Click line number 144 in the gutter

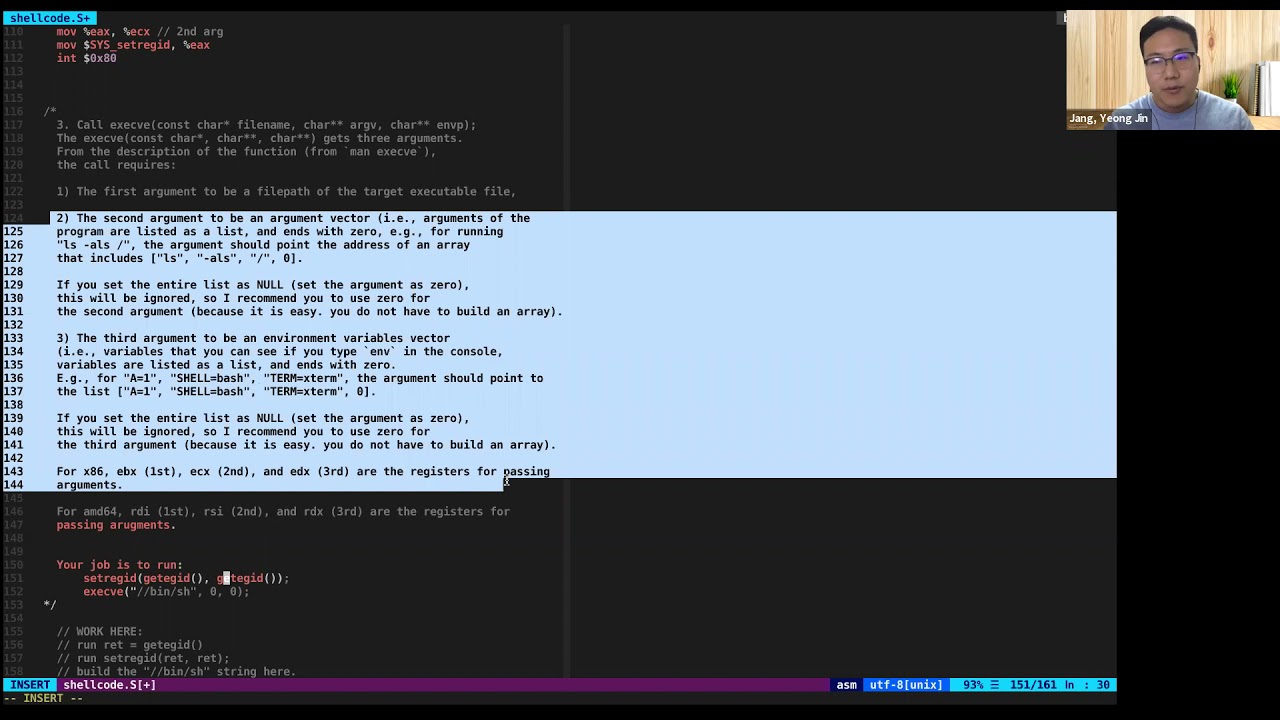(x=13, y=485)
